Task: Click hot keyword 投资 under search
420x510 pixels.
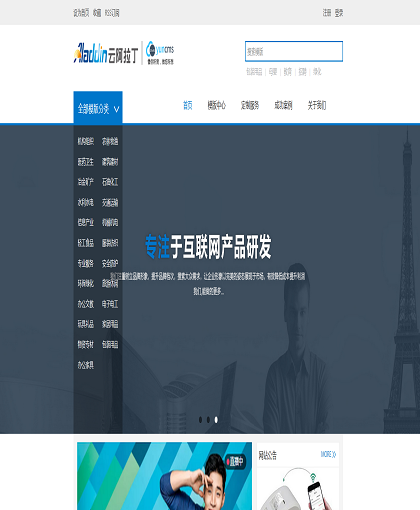Action: coord(288,72)
